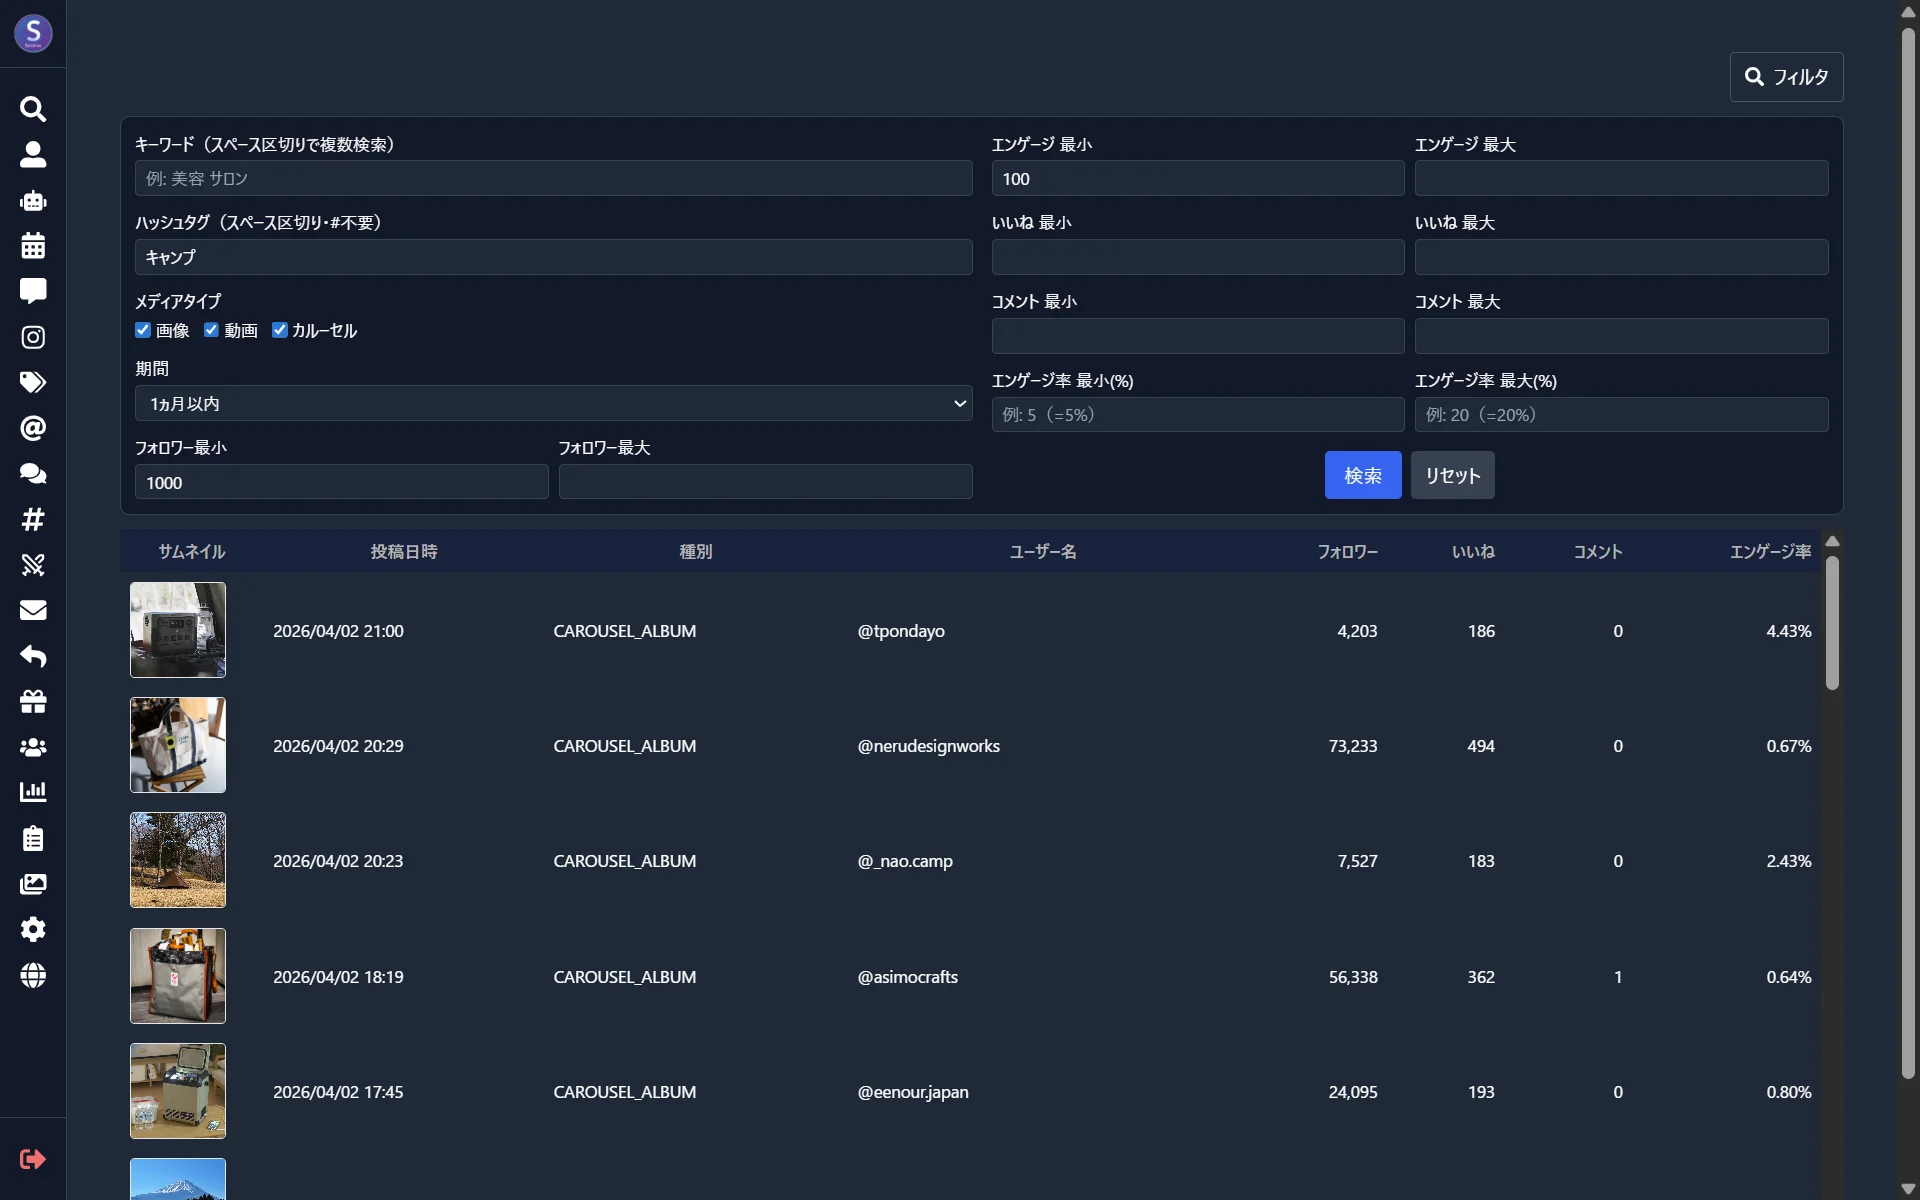Click the リセット button
This screenshot has height=1200, width=1920.
pos(1453,475)
